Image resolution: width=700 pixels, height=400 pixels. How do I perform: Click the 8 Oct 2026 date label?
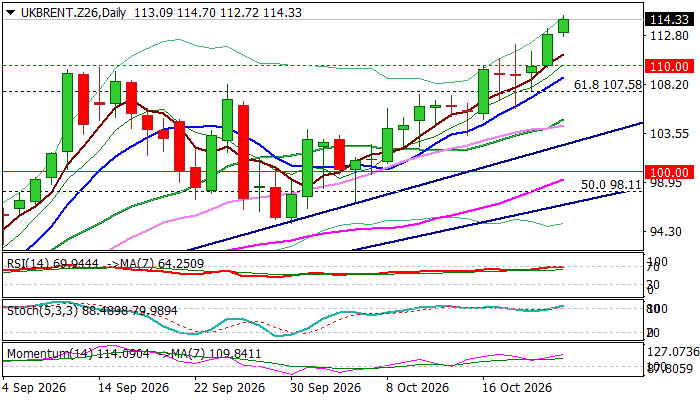(x=417, y=388)
